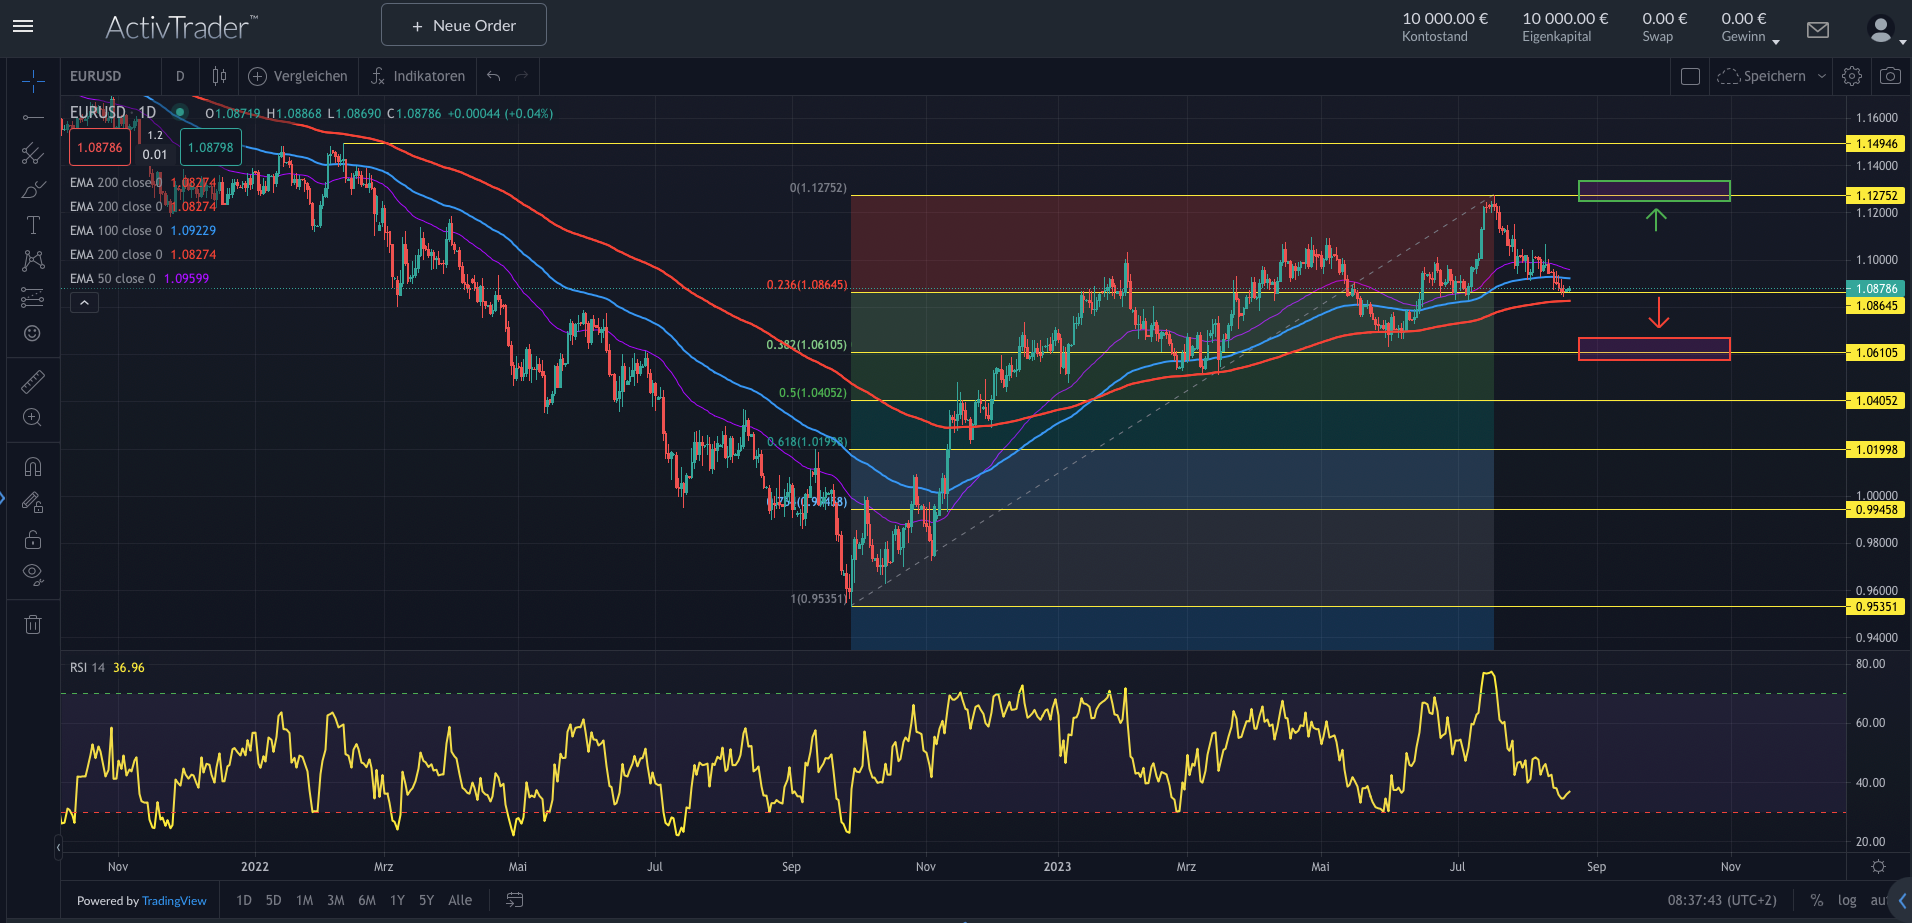
Task: Open the emoji annotation tool
Action: (x=33, y=333)
